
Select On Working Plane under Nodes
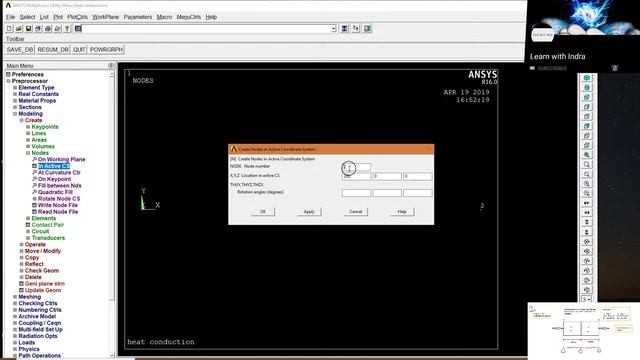point(62,159)
